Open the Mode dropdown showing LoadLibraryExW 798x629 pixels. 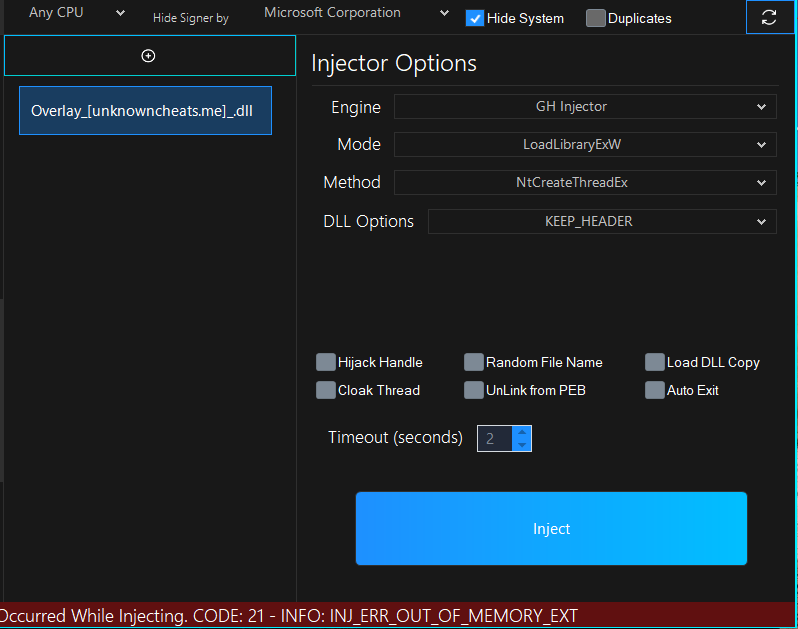point(585,145)
